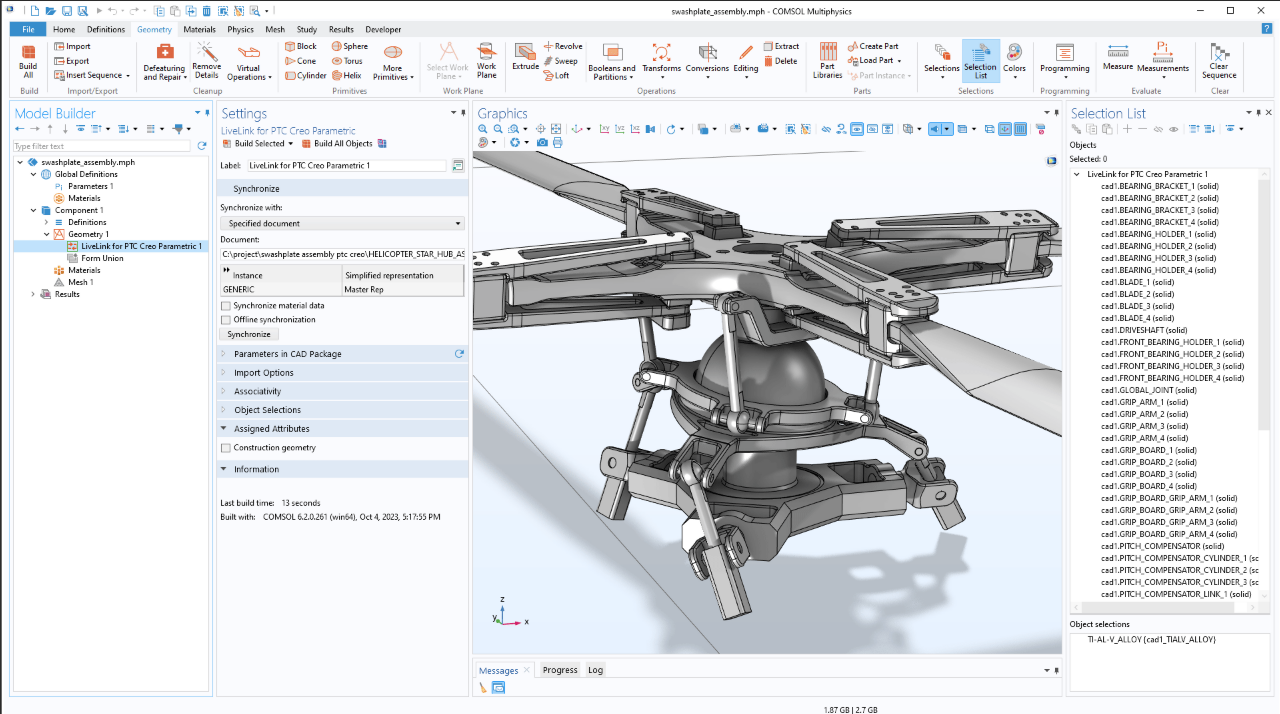Open the Synchronize with dropdown
Image resolution: width=1280 pixels, height=714 pixels.
click(x=342, y=224)
